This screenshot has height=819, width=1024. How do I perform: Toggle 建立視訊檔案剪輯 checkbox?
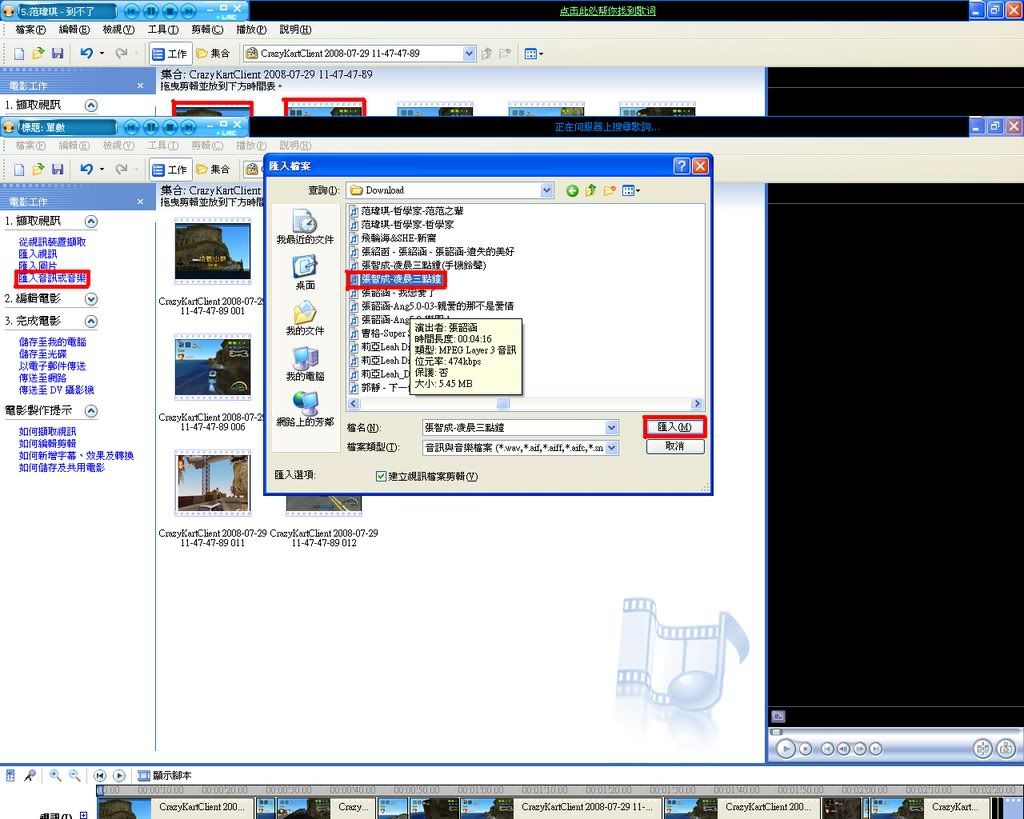(381, 476)
